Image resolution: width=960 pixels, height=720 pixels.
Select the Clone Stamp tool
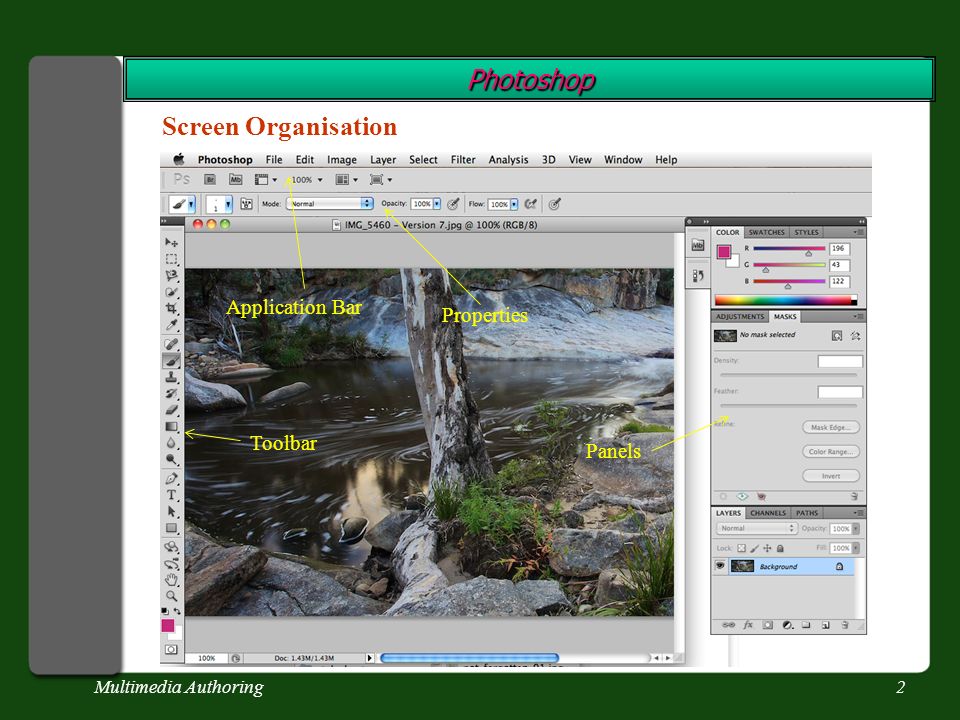tap(171, 377)
